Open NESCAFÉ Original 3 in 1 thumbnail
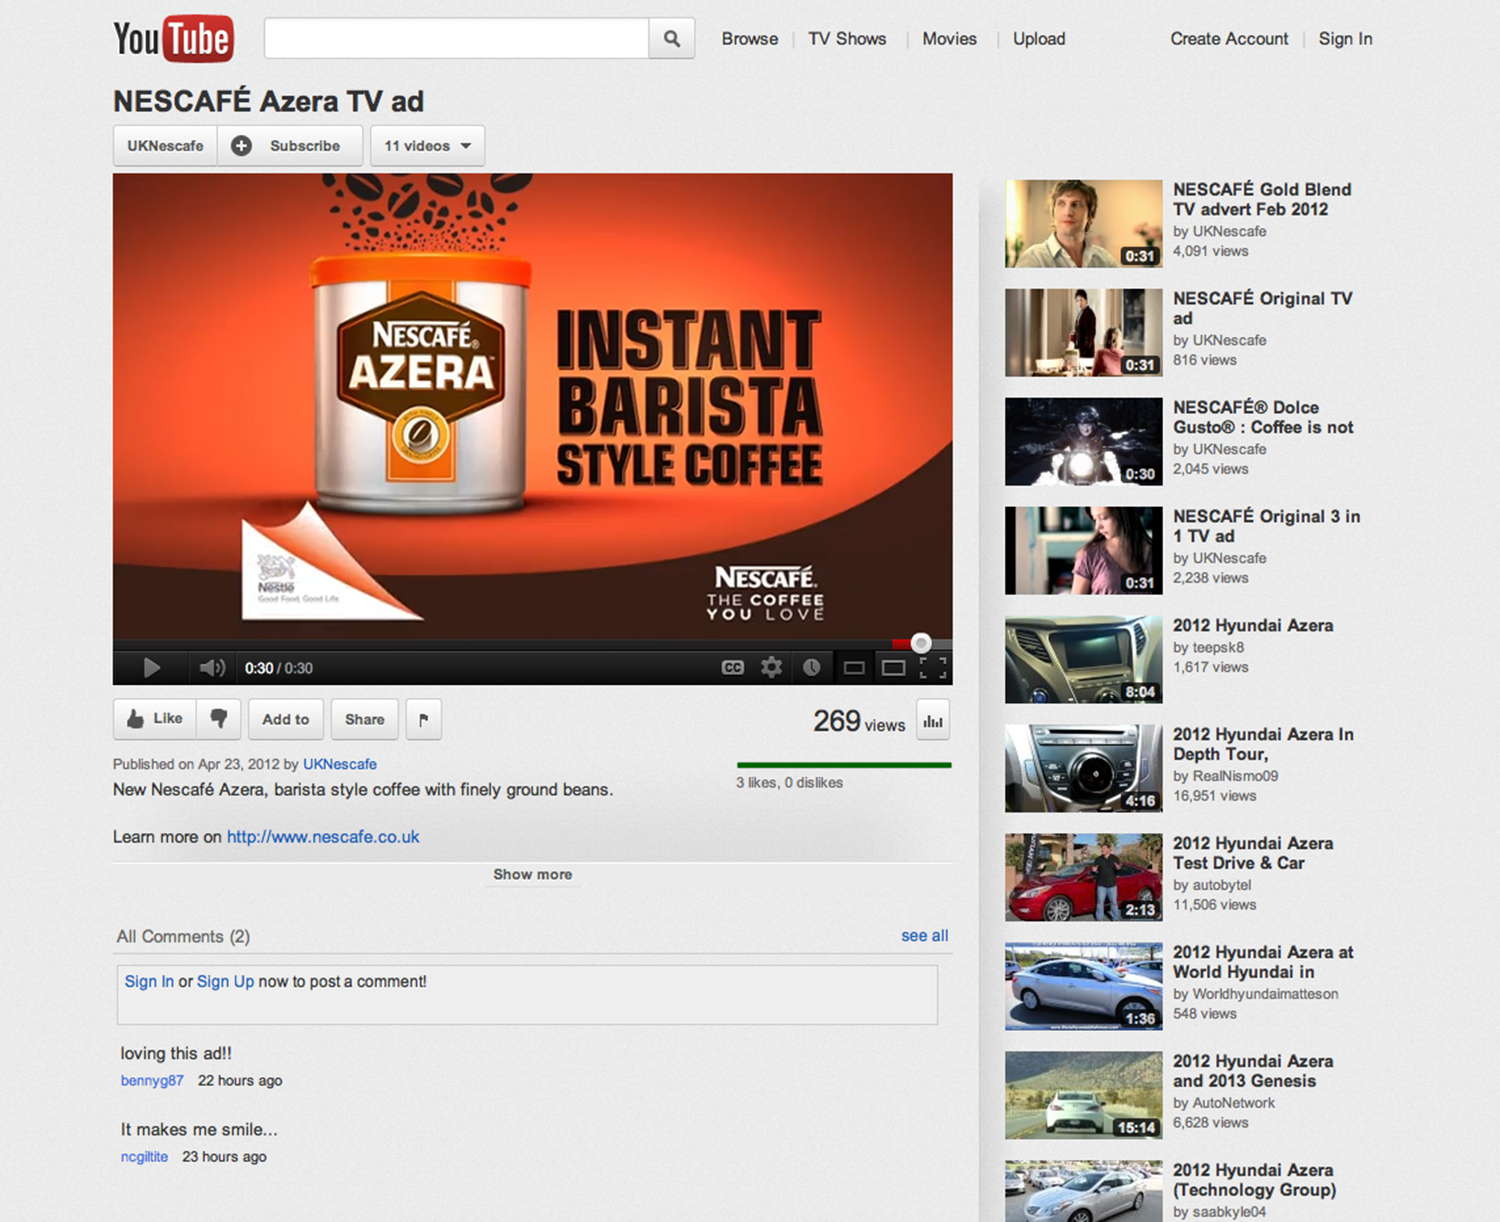Image resolution: width=1500 pixels, height=1222 pixels. point(1084,551)
